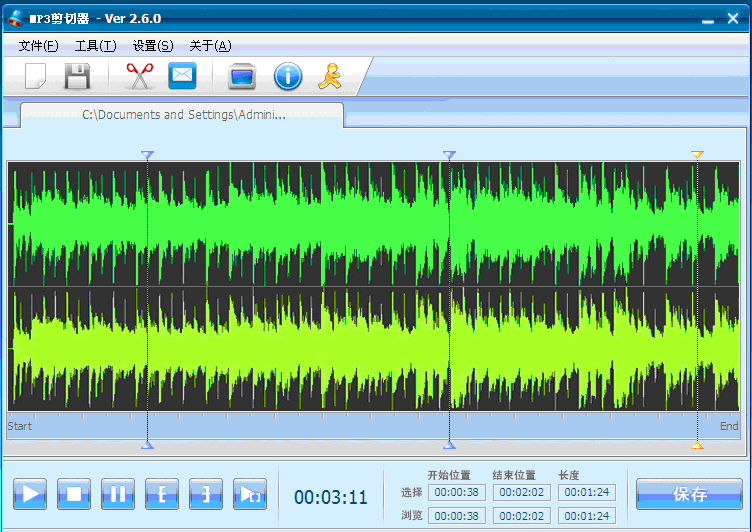Viewport: 752px width, 532px height.
Task: Open the 文件(F) menu
Action: click(38, 46)
